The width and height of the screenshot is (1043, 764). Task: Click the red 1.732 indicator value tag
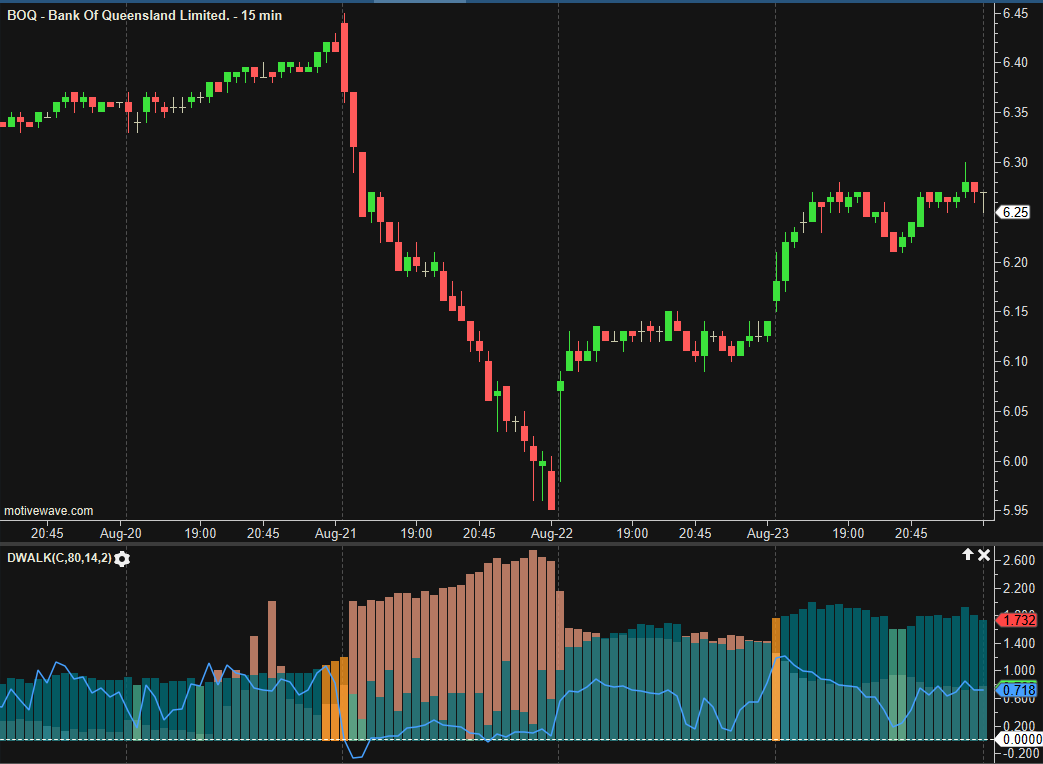click(1016, 620)
